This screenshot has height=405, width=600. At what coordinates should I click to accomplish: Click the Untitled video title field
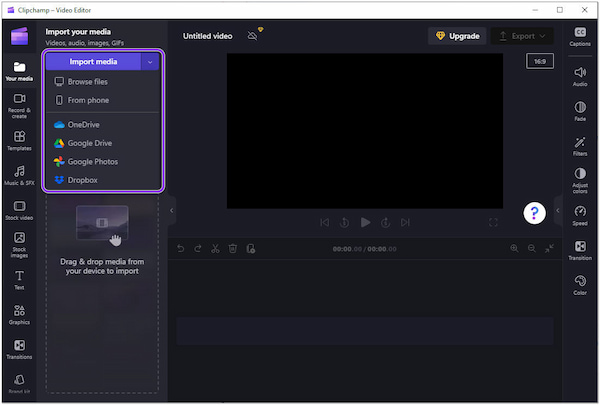[x=207, y=36]
